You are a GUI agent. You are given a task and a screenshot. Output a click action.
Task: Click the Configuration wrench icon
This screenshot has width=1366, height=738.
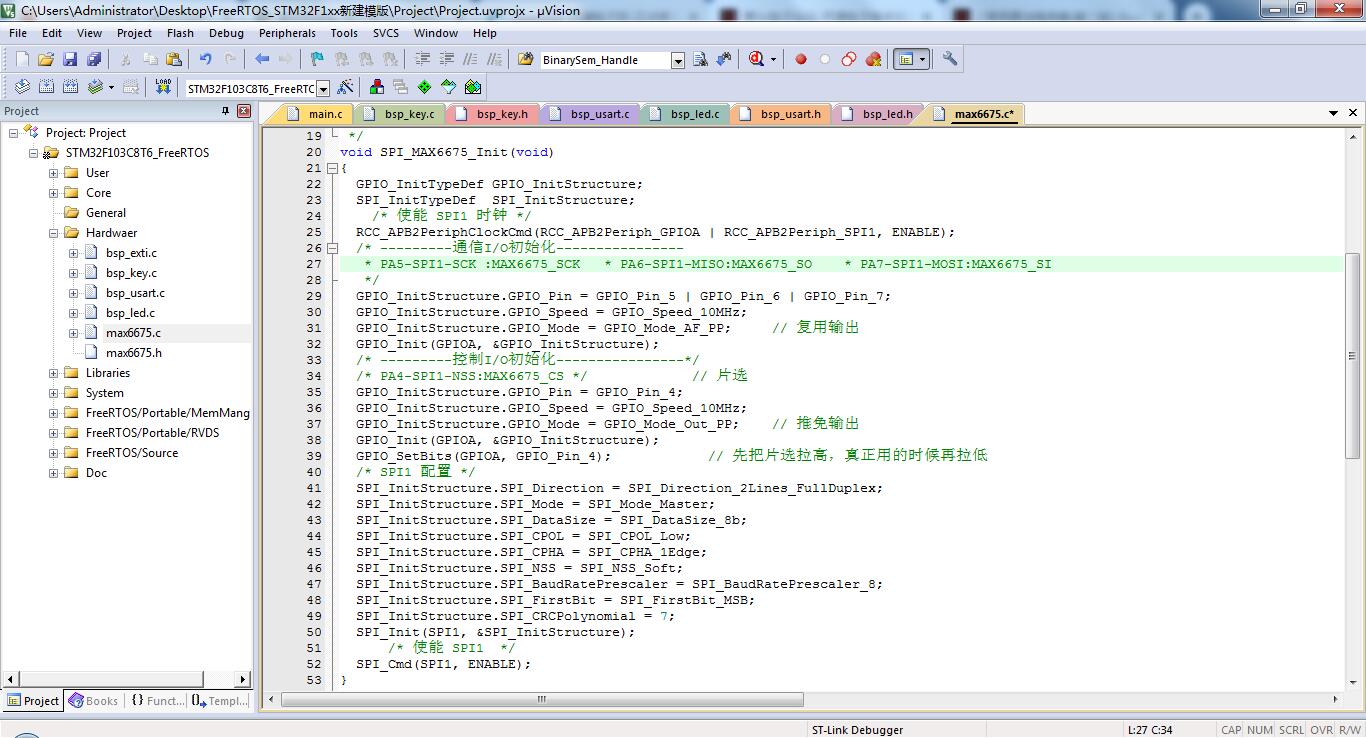click(x=950, y=60)
